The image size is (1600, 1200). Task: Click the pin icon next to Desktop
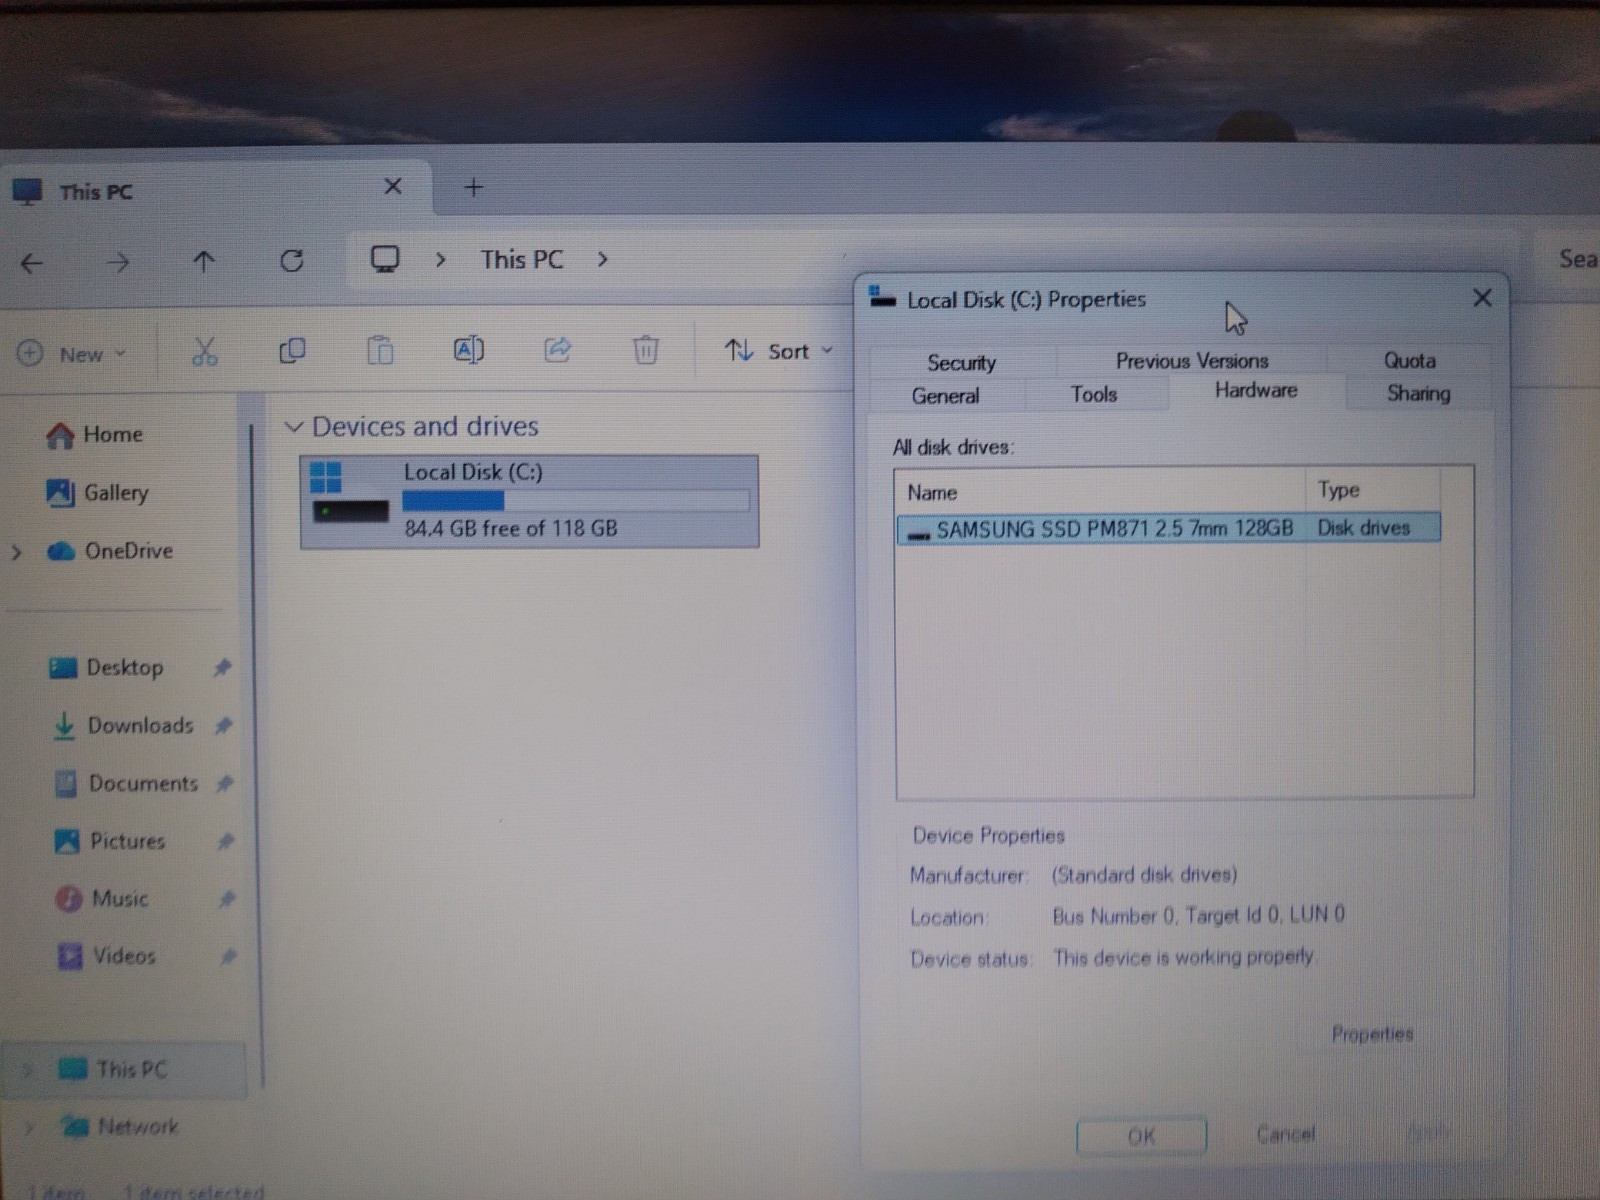222,667
